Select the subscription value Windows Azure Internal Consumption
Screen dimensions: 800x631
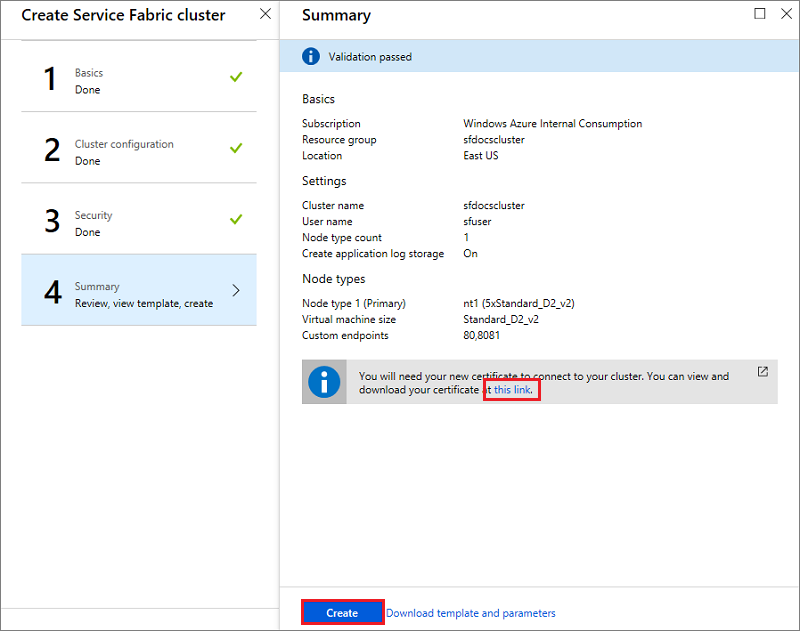[553, 123]
